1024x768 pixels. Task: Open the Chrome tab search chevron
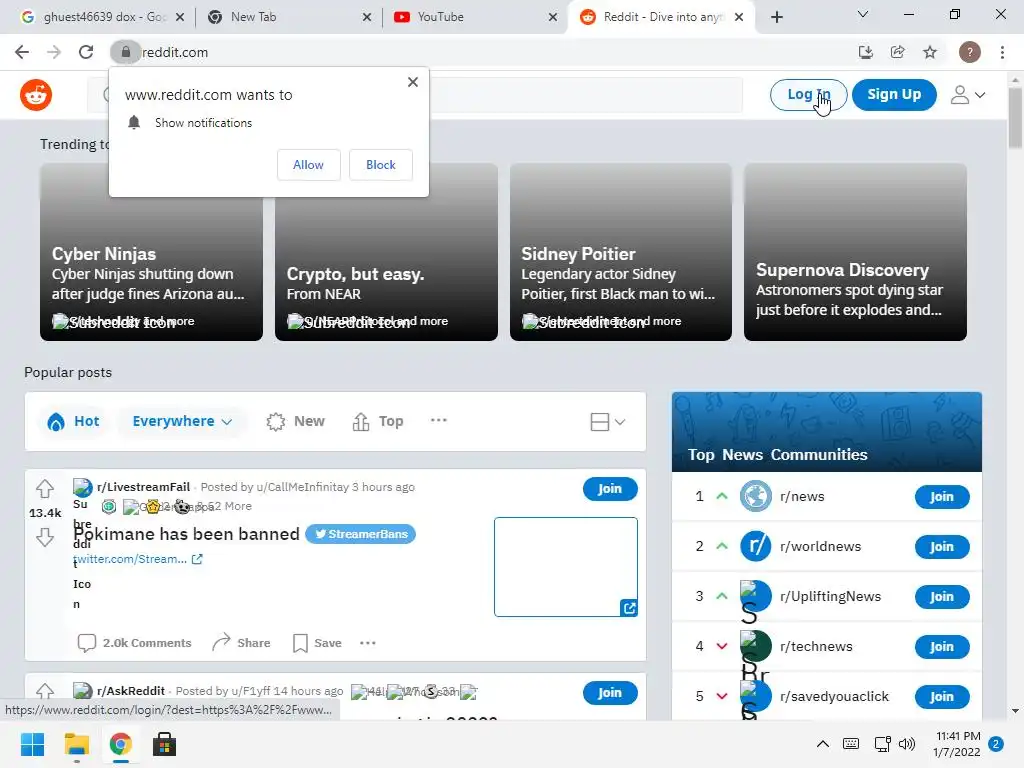tap(863, 14)
